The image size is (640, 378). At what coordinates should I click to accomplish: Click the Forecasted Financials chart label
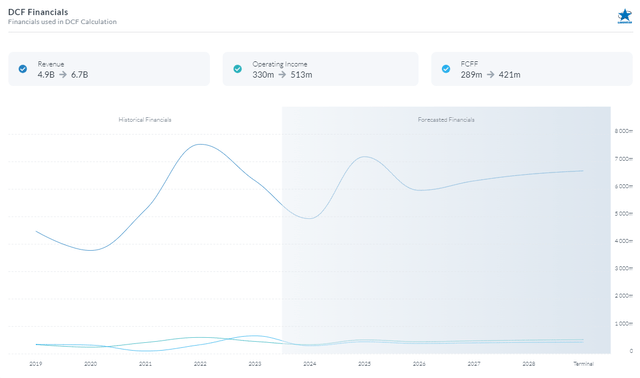pos(446,120)
